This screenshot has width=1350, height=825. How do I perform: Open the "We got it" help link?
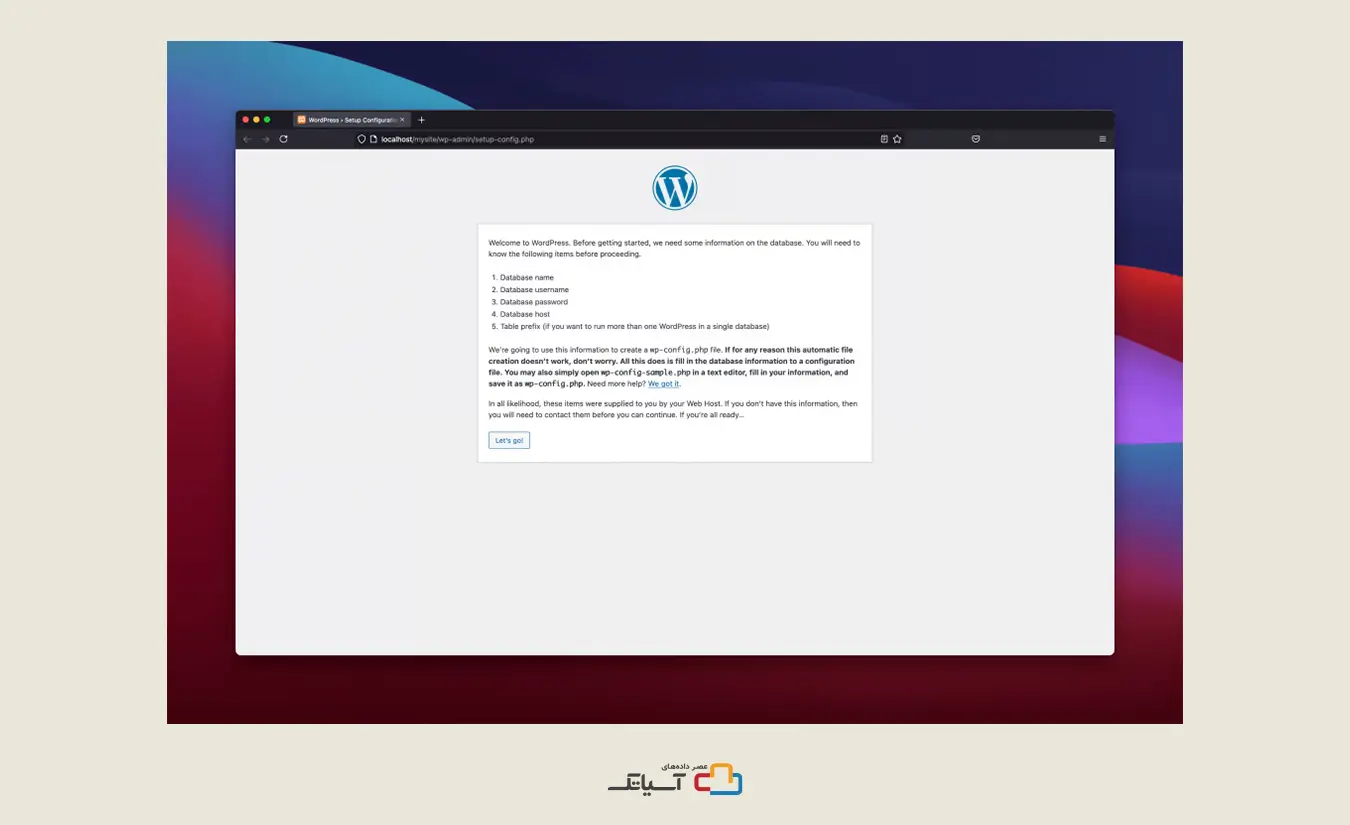pyautogui.click(x=663, y=384)
